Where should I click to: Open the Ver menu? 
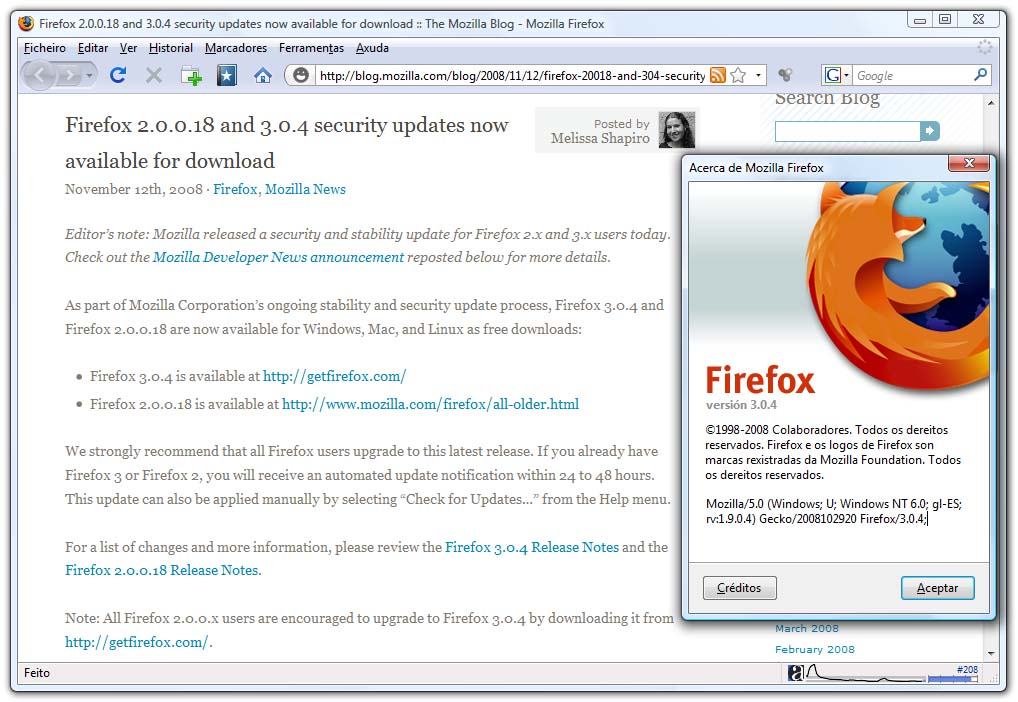pyautogui.click(x=129, y=48)
